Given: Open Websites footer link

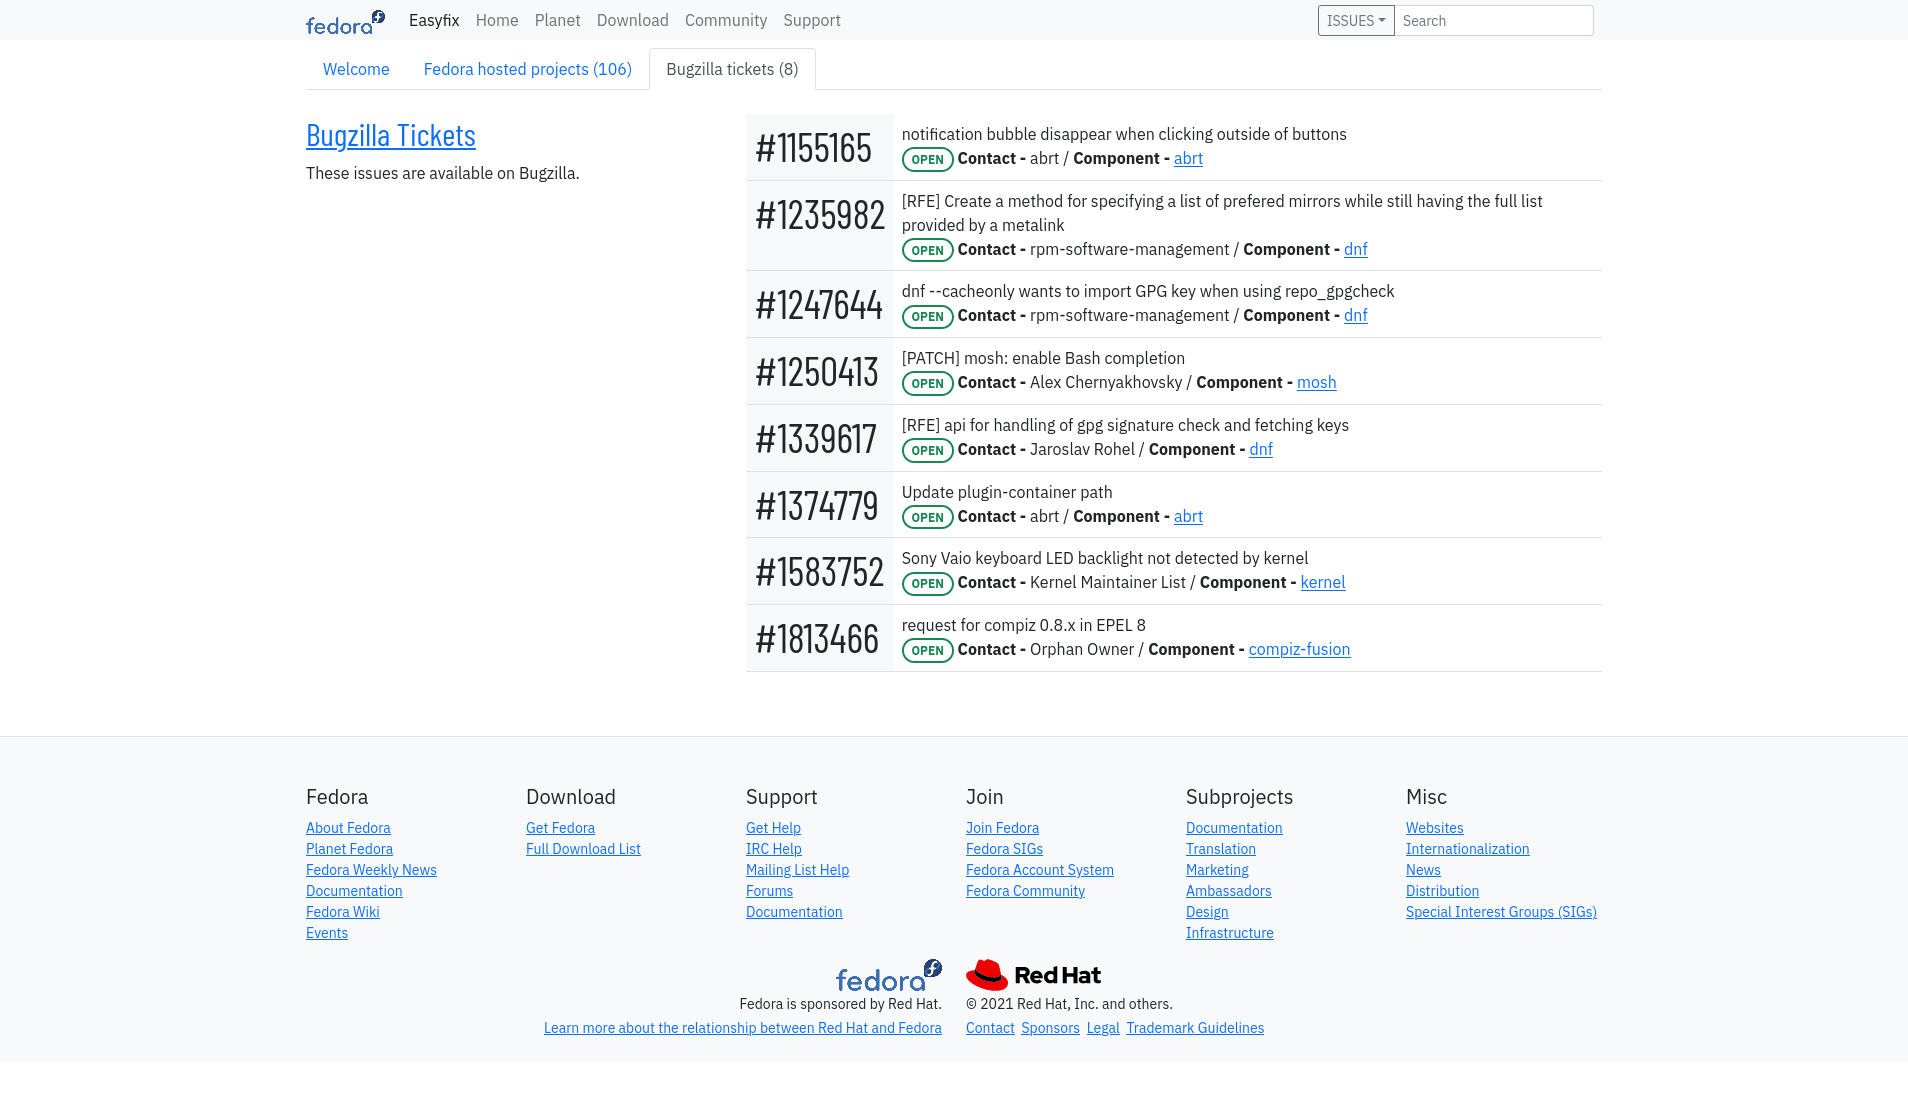Looking at the screenshot, I should [1435, 828].
